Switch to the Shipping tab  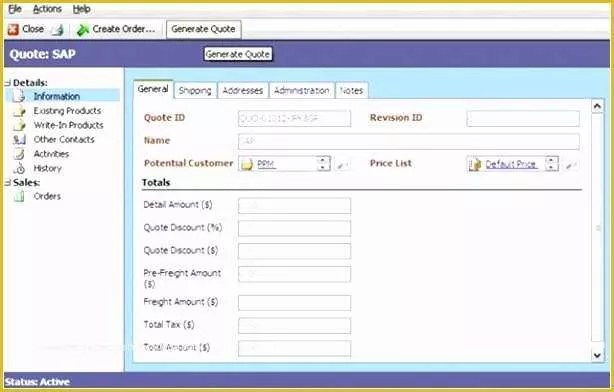tap(195, 90)
